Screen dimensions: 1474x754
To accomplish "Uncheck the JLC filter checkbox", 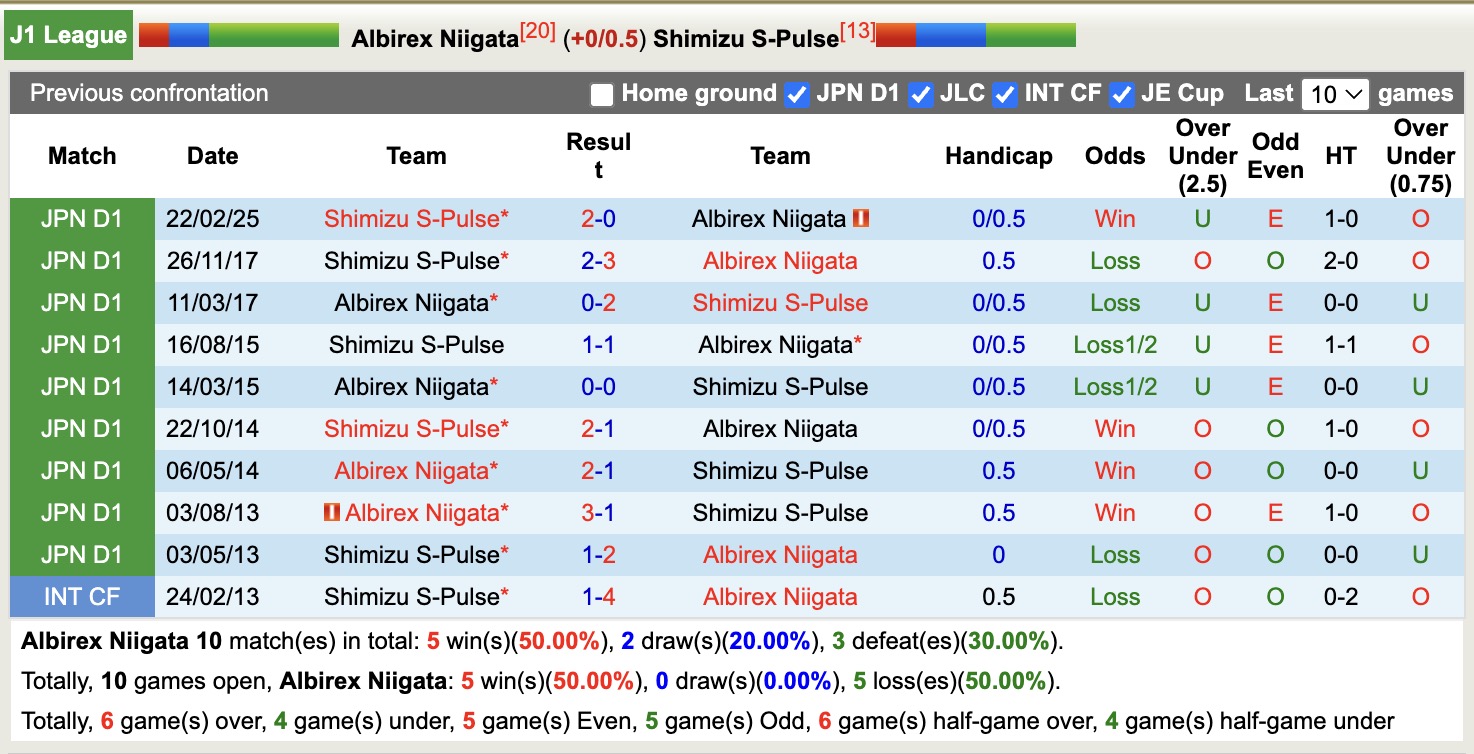I will (x=919, y=93).
